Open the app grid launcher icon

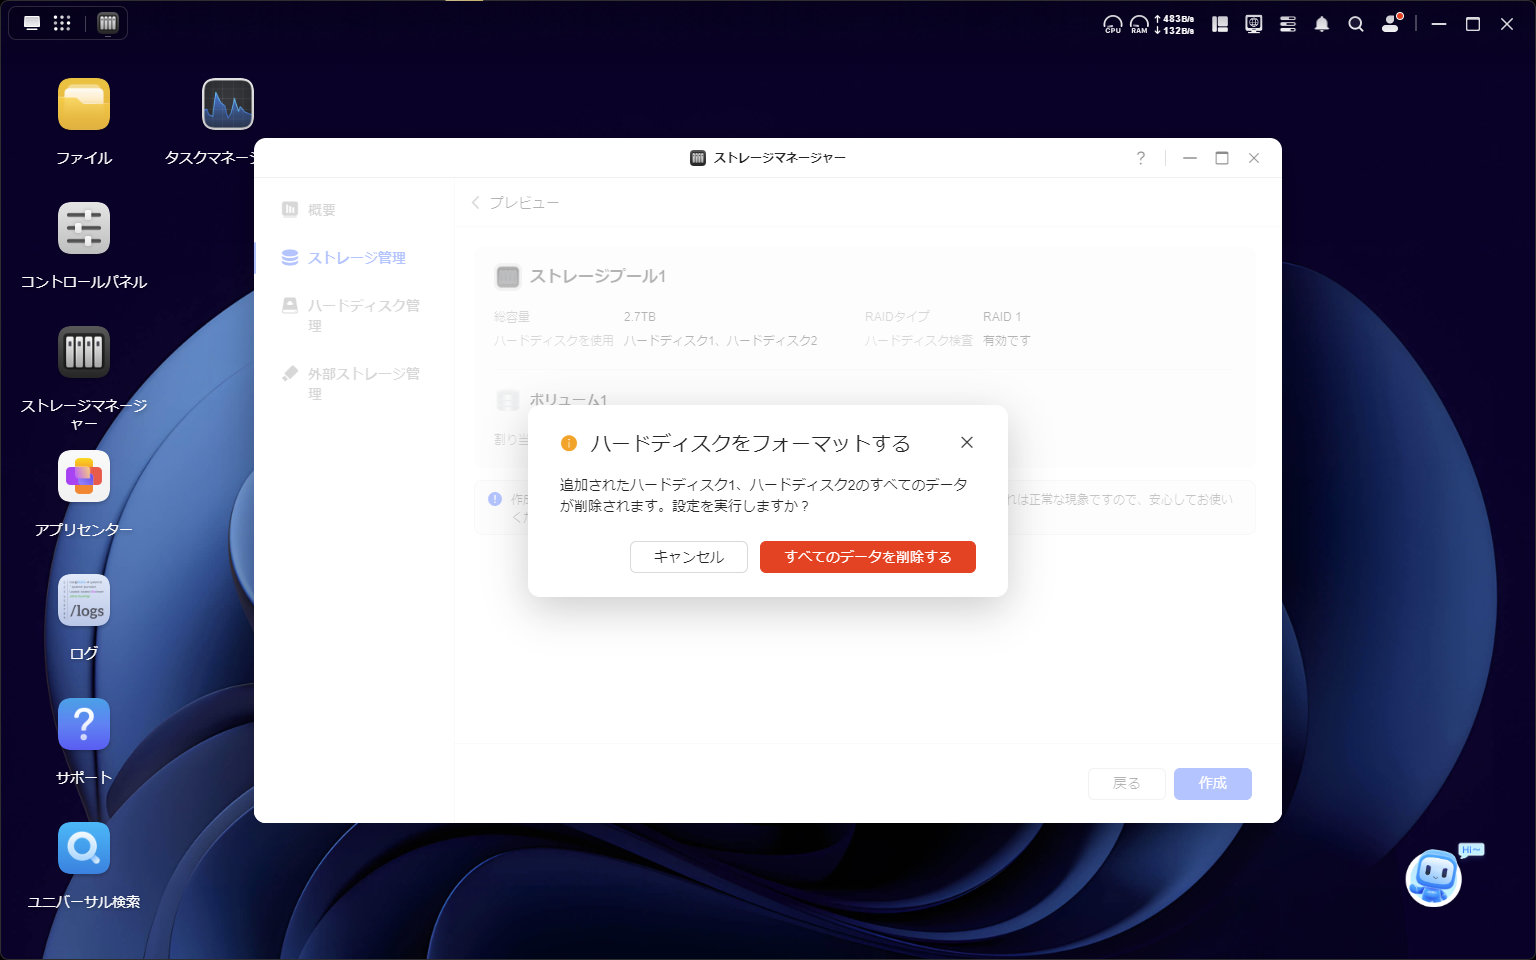pos(62,23)
